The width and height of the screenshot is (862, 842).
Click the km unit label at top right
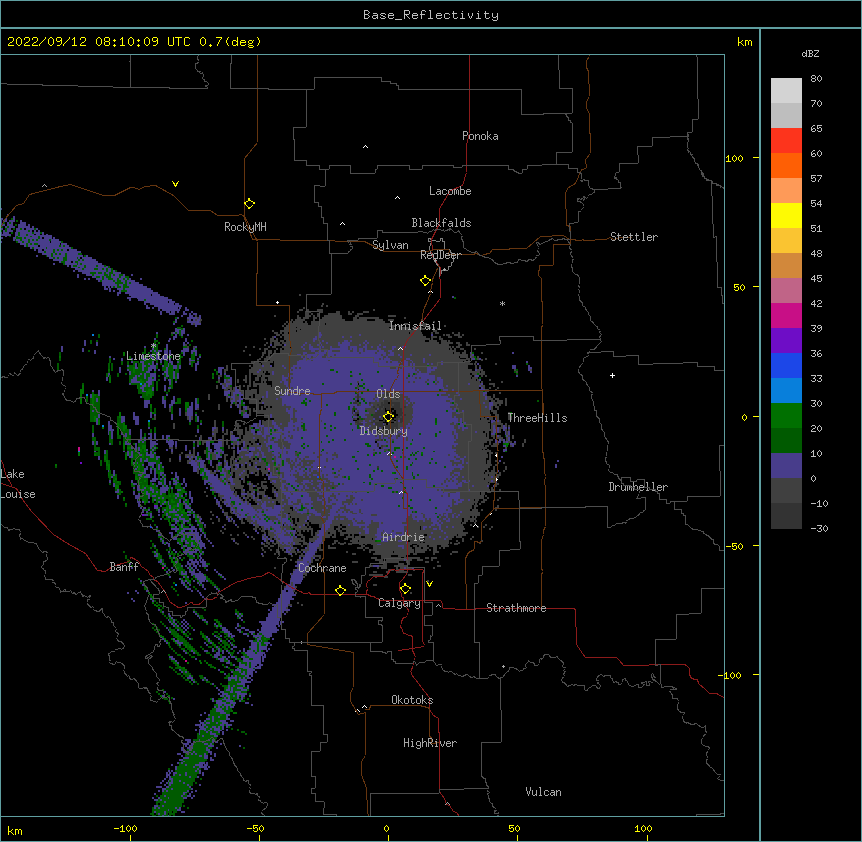(744, 42)
